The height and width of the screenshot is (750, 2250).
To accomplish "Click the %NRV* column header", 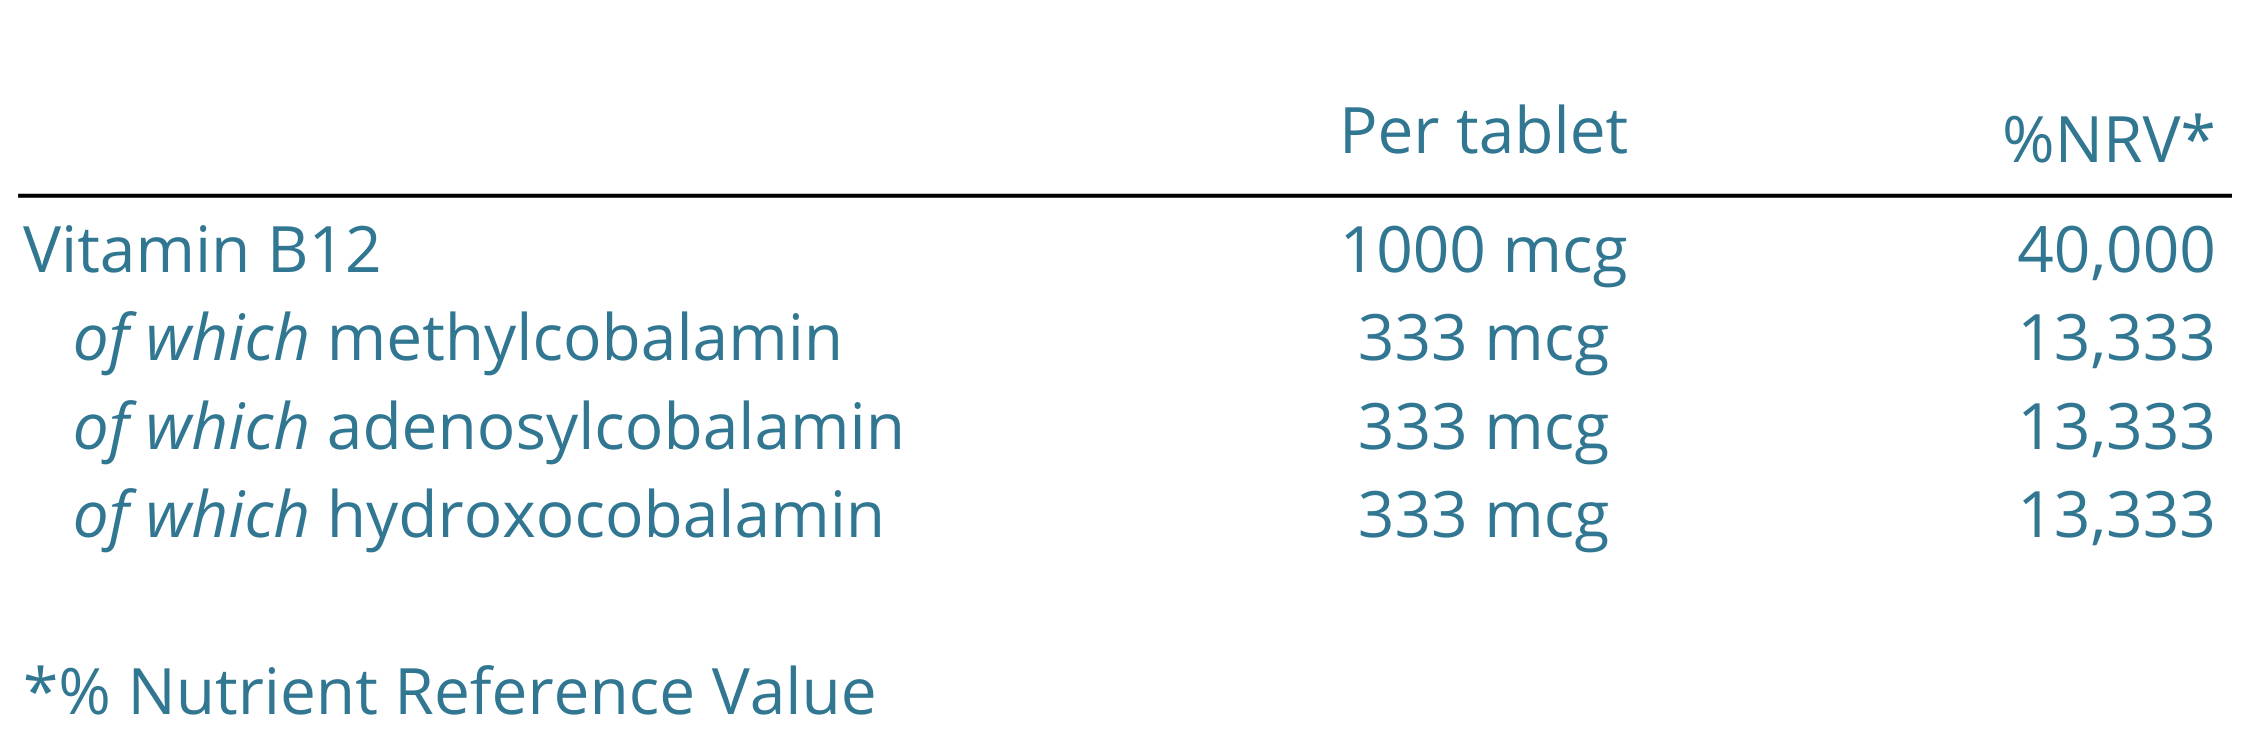I will [x=2108, y=139].
